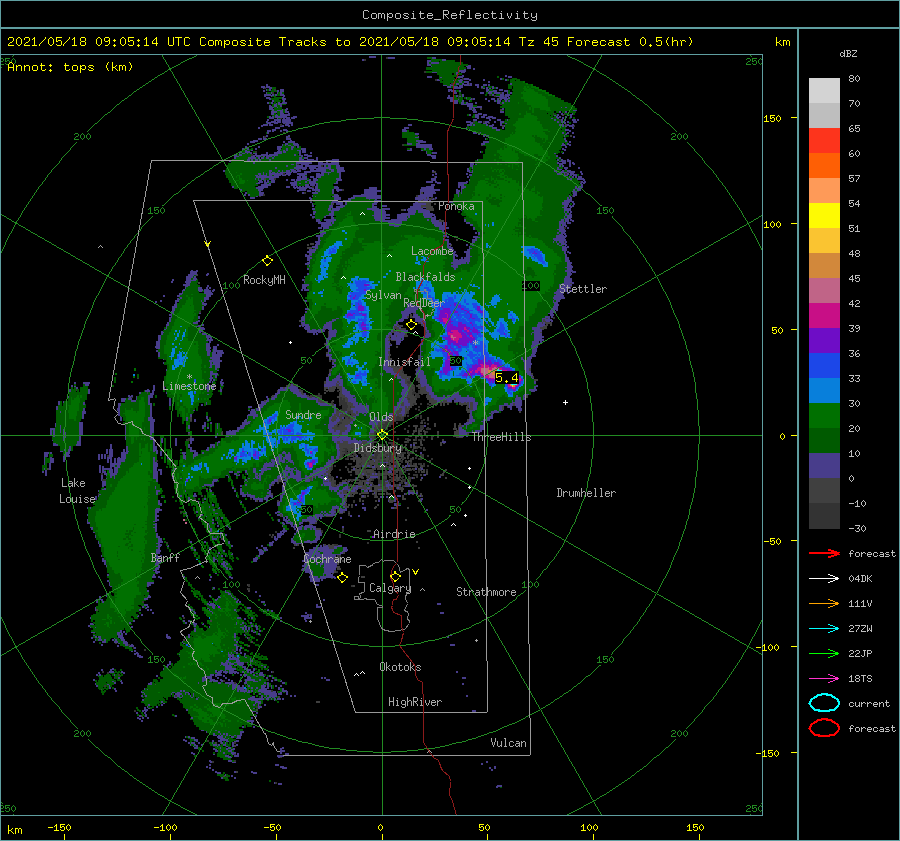
Task: Click the -30 value in dBZ scale
Action: (x=857, y=528)
